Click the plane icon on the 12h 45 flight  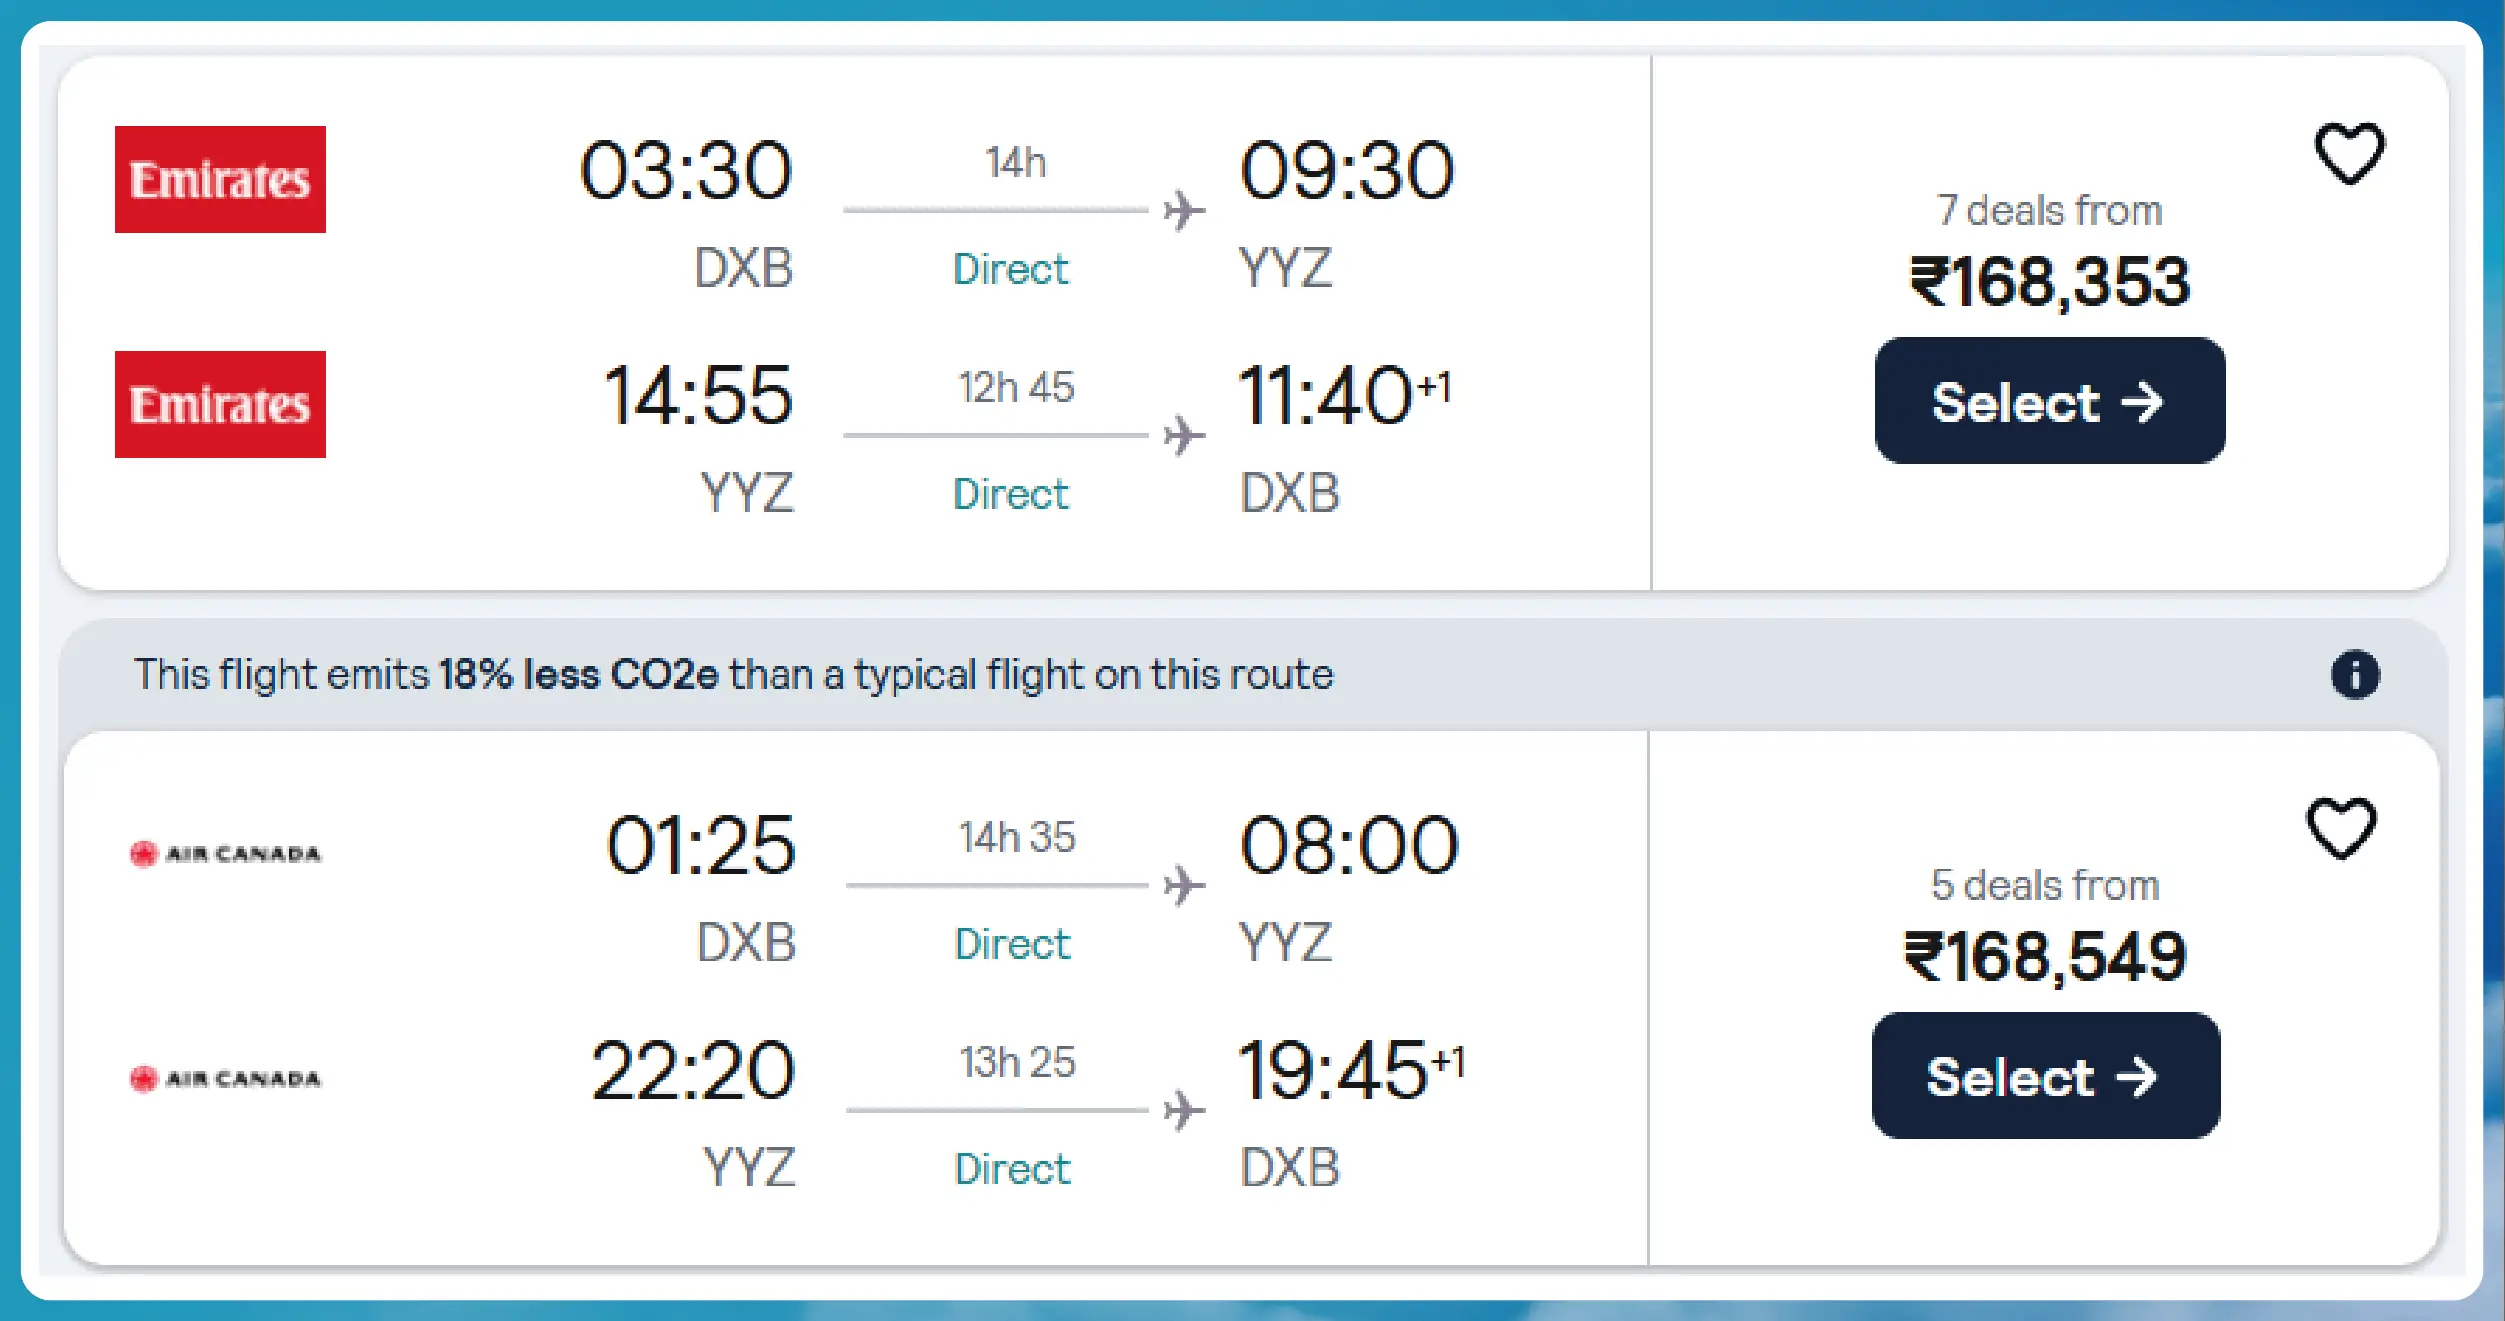[1184, 436]
